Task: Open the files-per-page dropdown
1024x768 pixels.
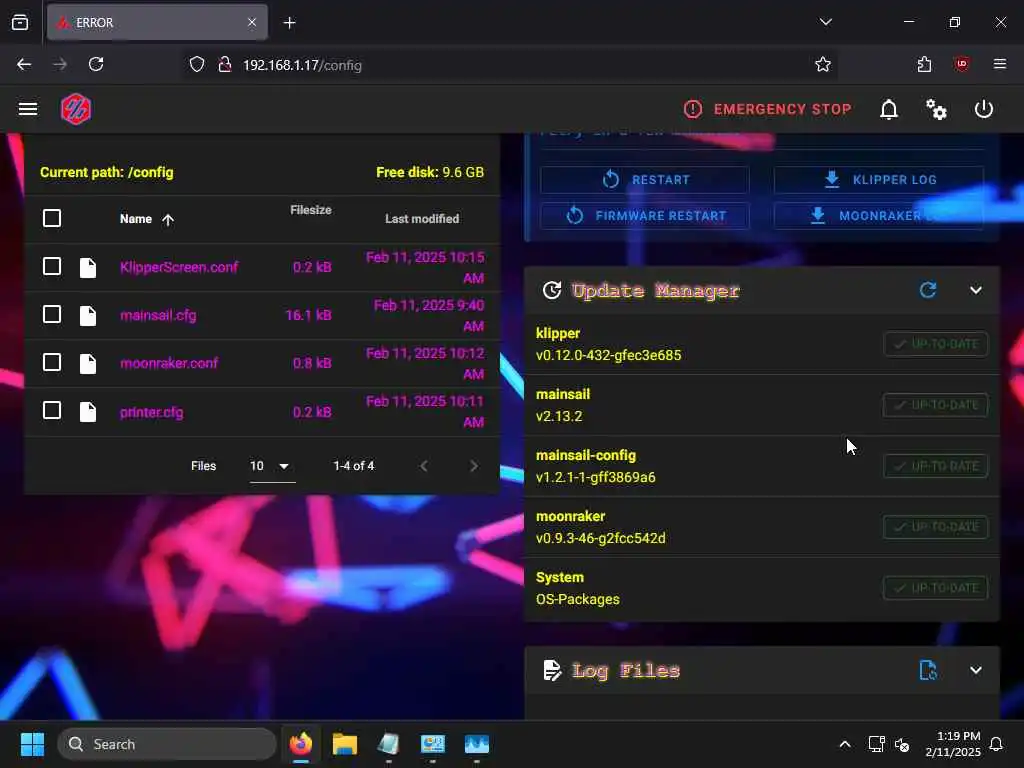Action: coord(272,466)
